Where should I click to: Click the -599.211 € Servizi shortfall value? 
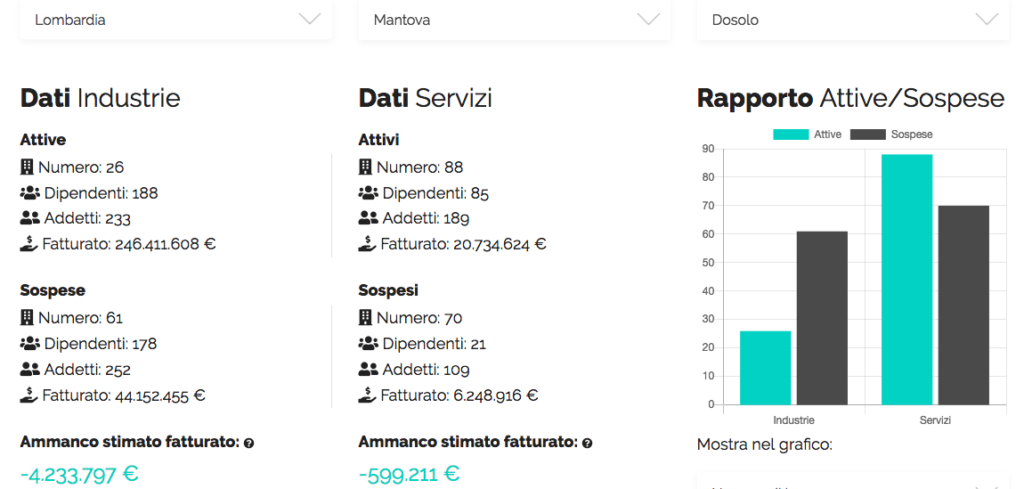(409, 473)
